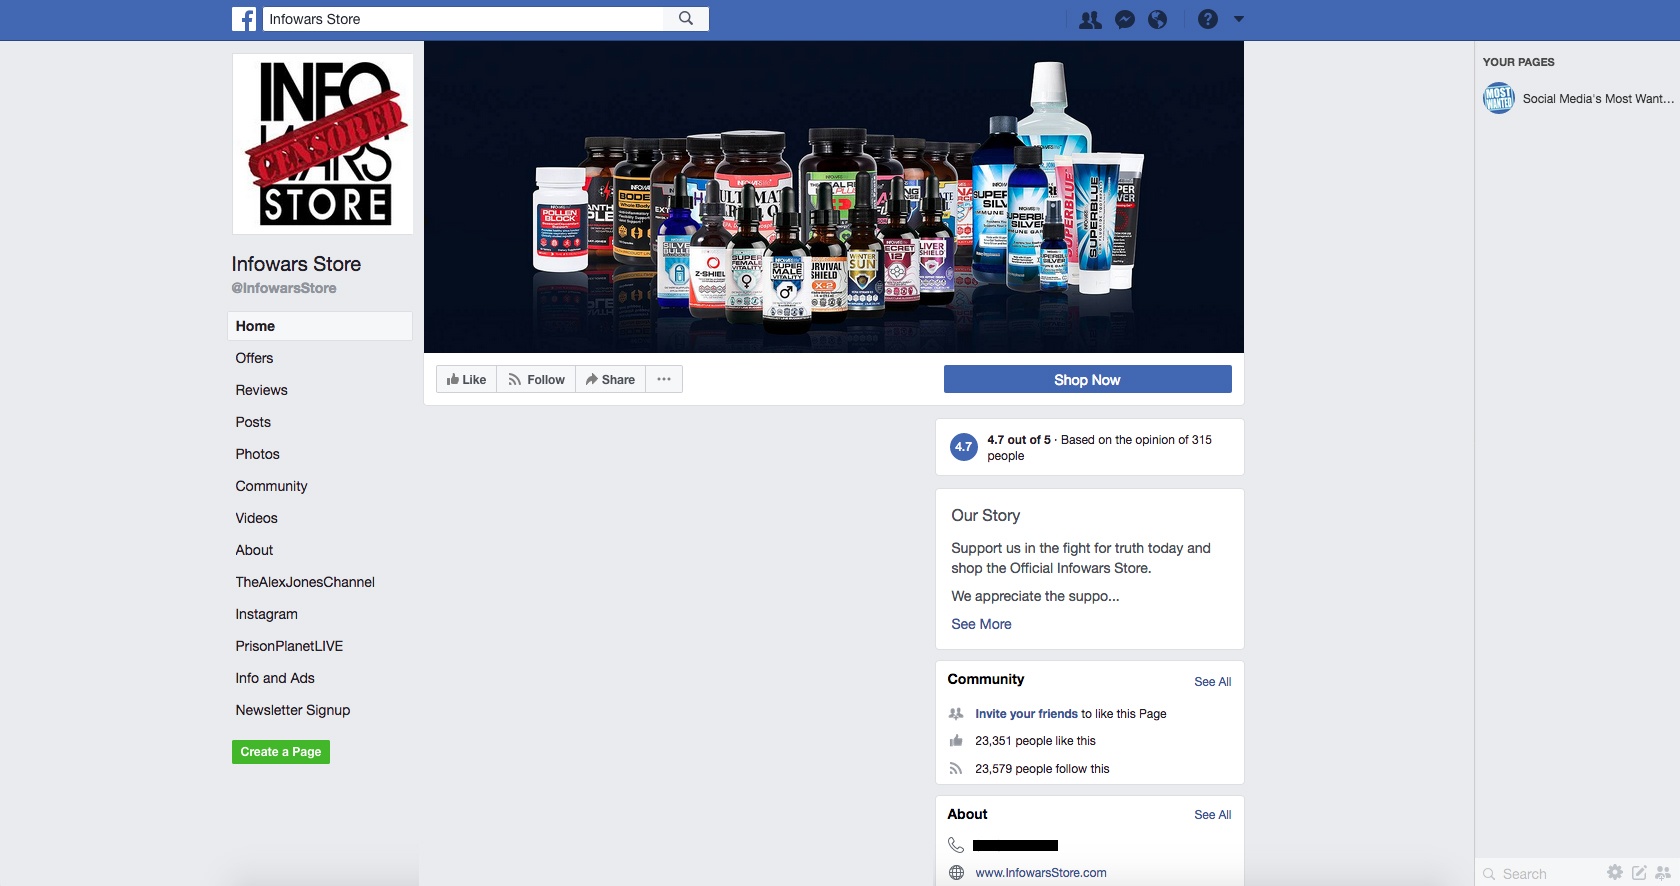Share the Infowars Store page

pyautogui.click(x=610, y=380)
